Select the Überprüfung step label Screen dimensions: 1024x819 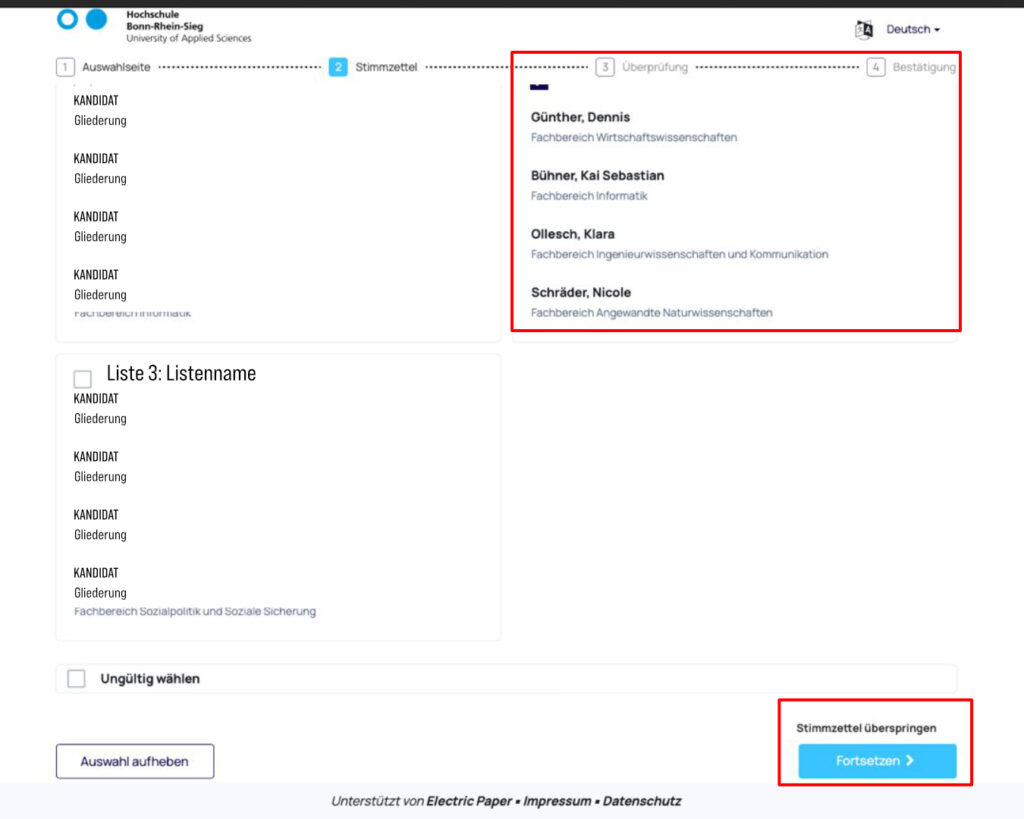pyautogui.click(x=654, y=67)
